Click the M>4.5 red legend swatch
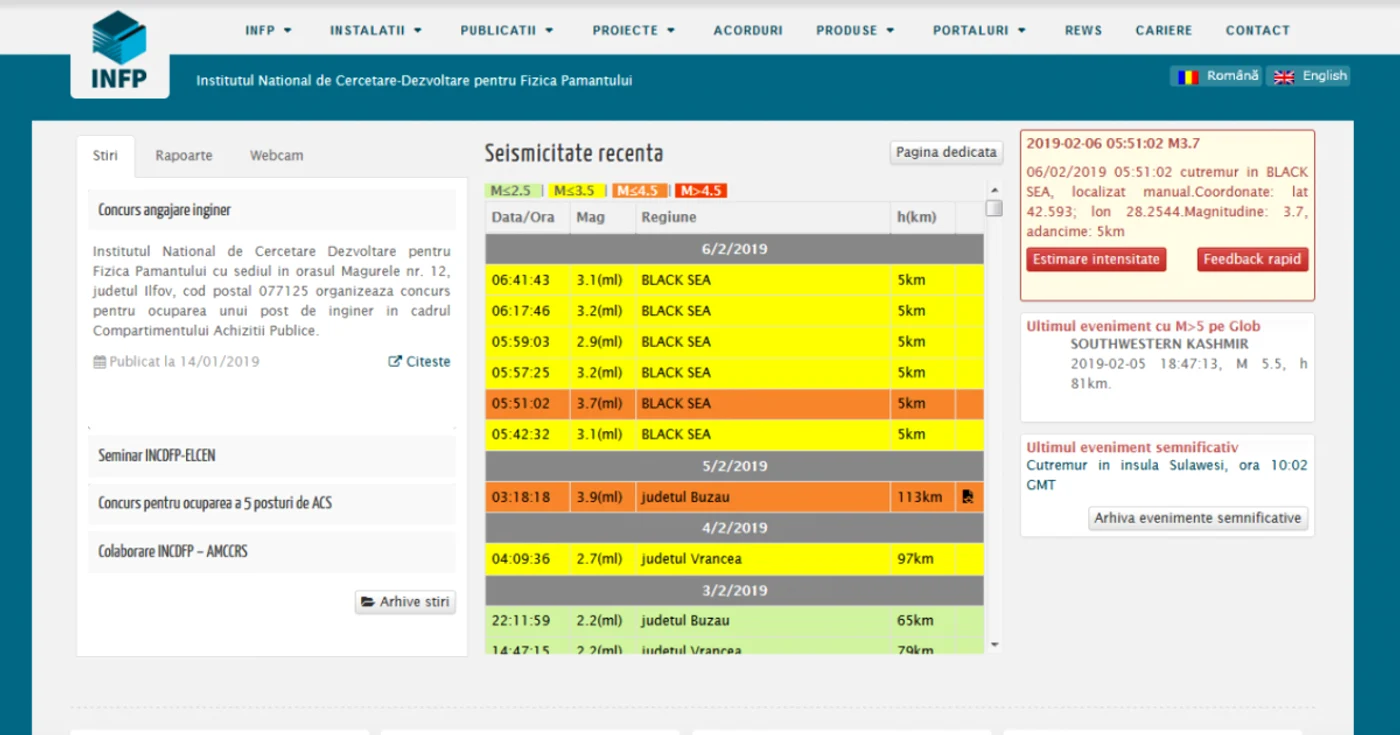This screenshot has width=1400, height=735. (701, 190)
